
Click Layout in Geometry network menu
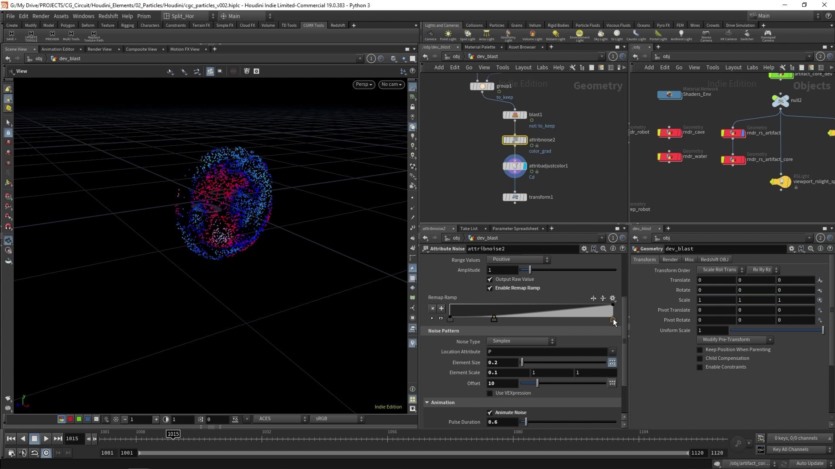click(523, 68)
